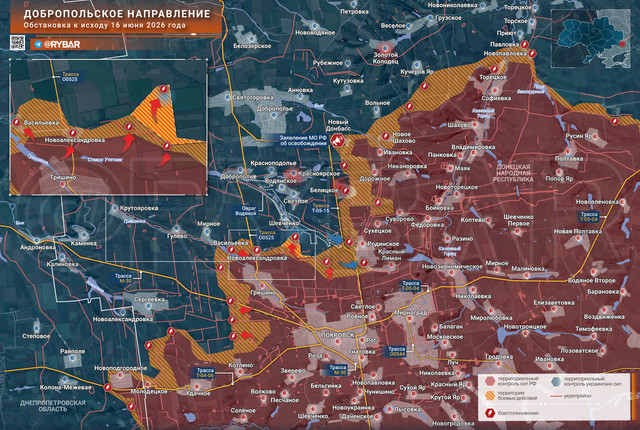Click the Белозерское label

(252, 46)
